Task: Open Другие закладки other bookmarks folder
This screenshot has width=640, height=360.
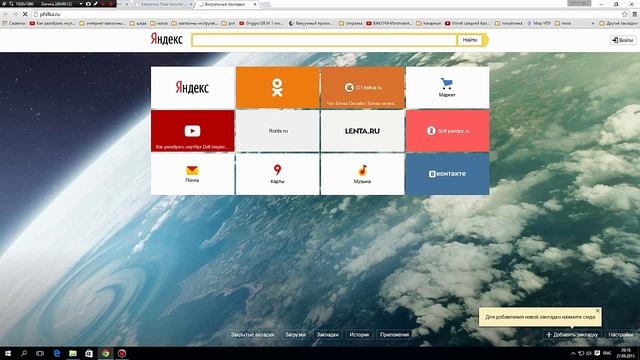Action: click(x=618, y=23)
